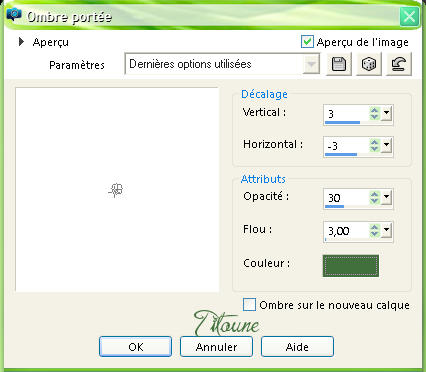This screenshot has height=372, width=426.
Task: Enable Ombre sur le nouveau calque
Action: [249, 305]
